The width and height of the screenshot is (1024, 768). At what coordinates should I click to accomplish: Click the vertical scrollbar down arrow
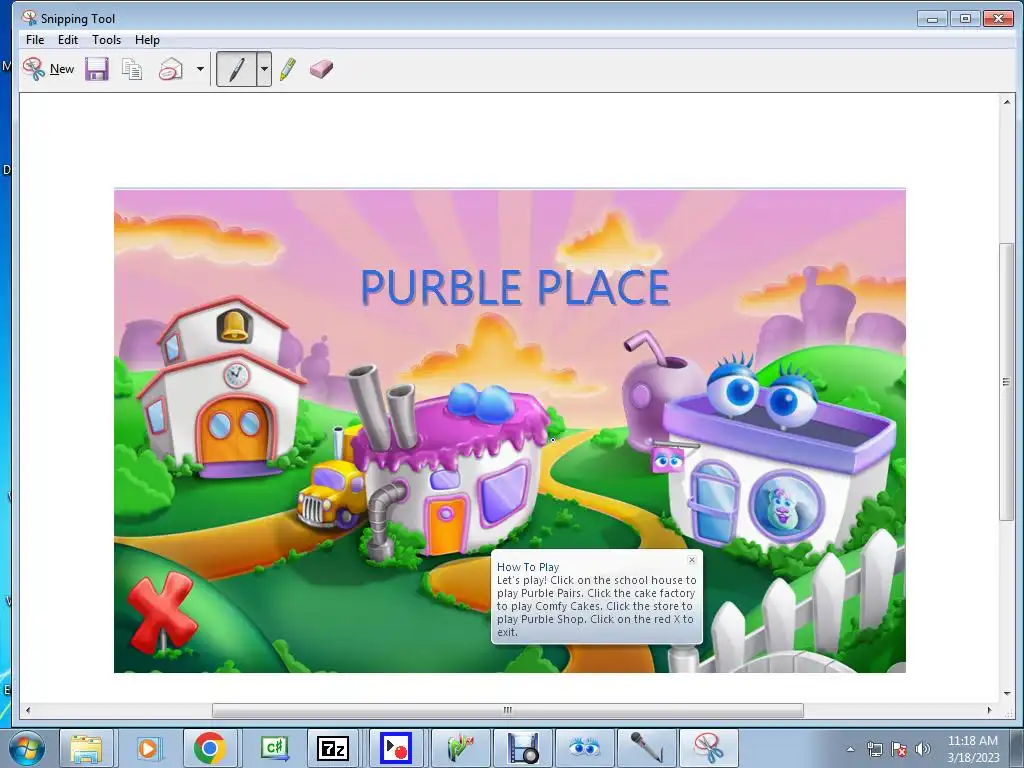pos(1006,694)
